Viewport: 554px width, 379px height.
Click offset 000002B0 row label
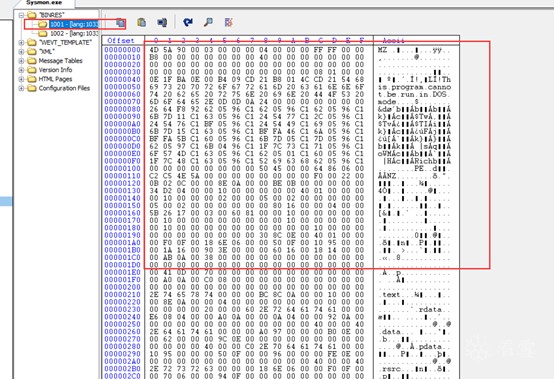tap(122, 369)
